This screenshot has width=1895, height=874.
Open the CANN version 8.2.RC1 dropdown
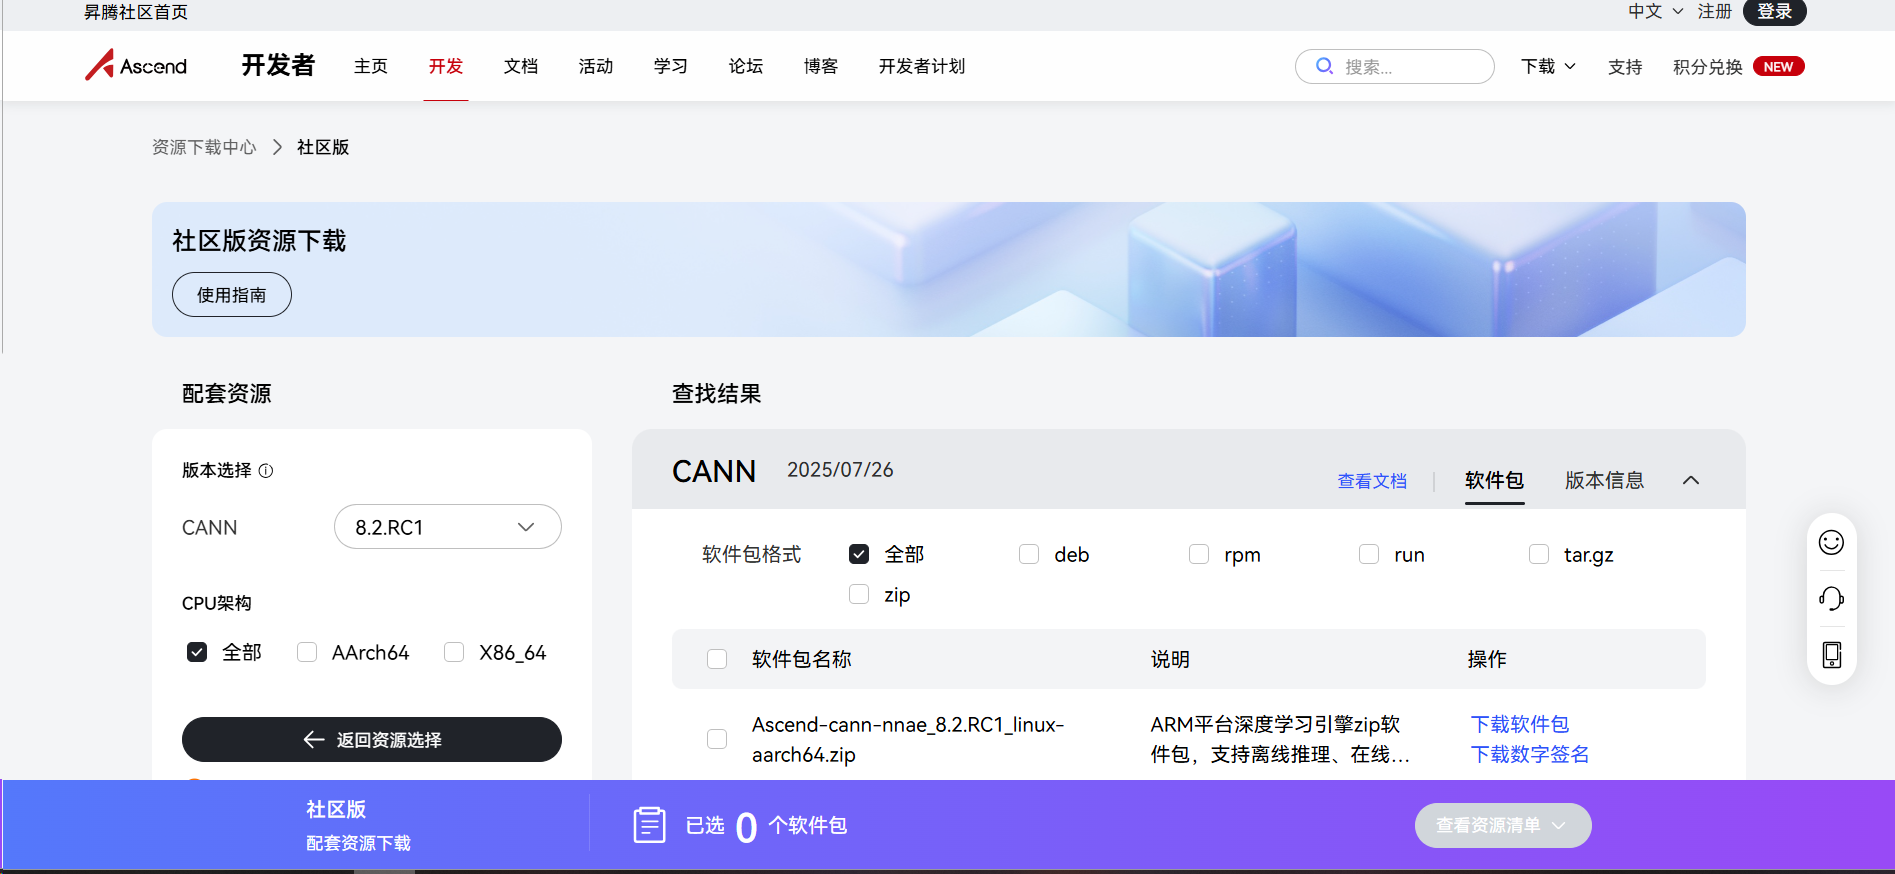447,527
